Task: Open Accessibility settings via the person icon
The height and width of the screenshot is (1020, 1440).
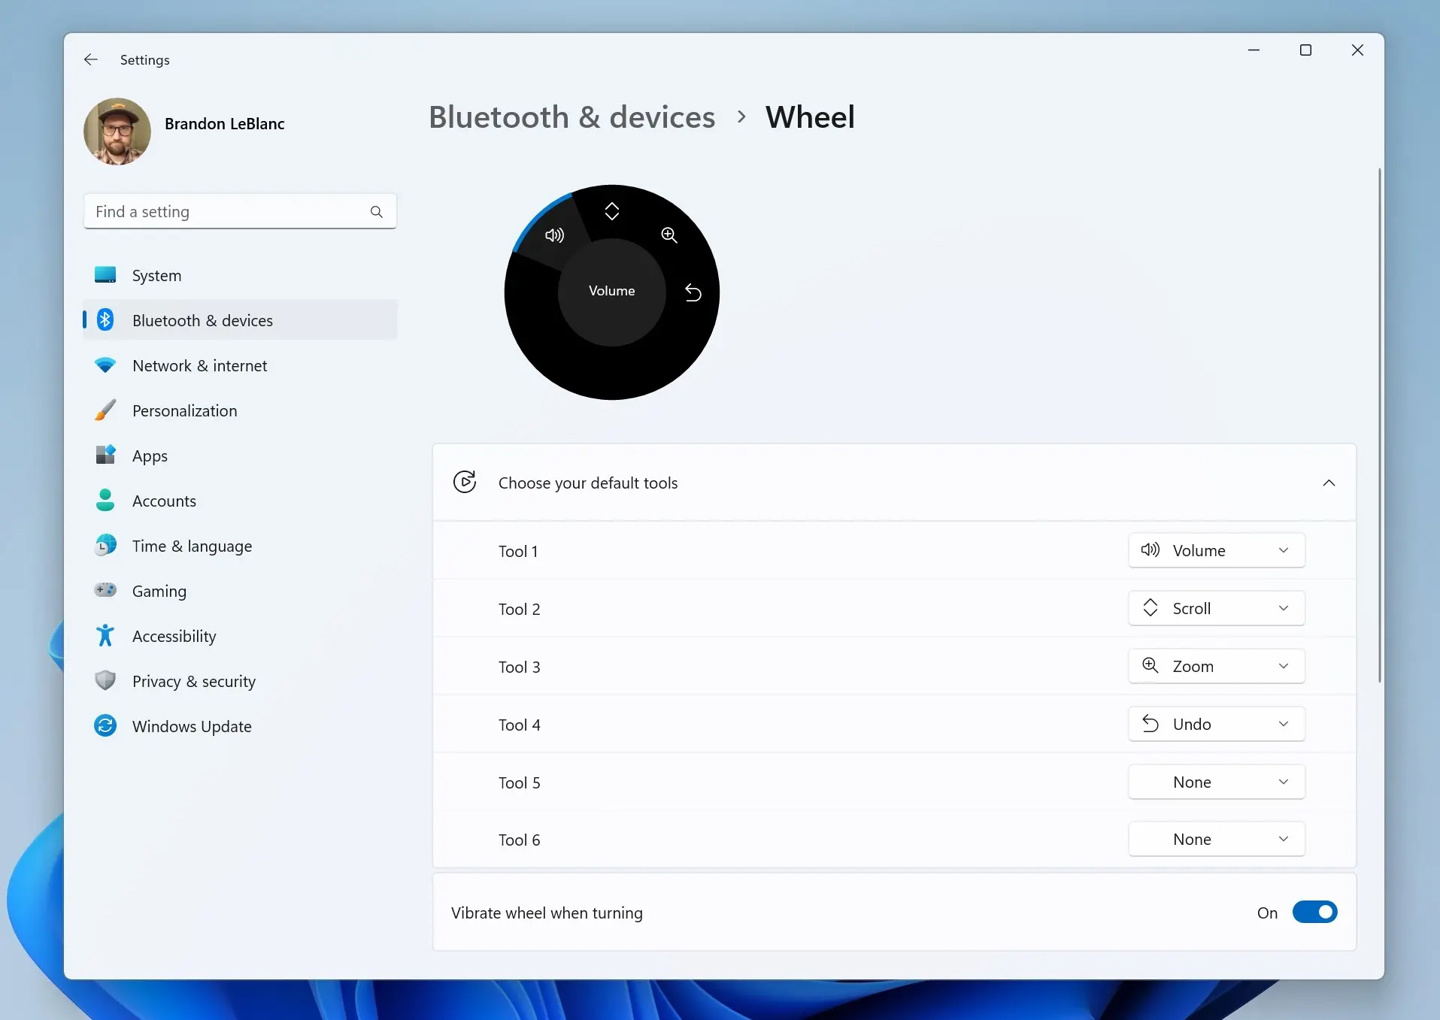Action: point(105,635)
